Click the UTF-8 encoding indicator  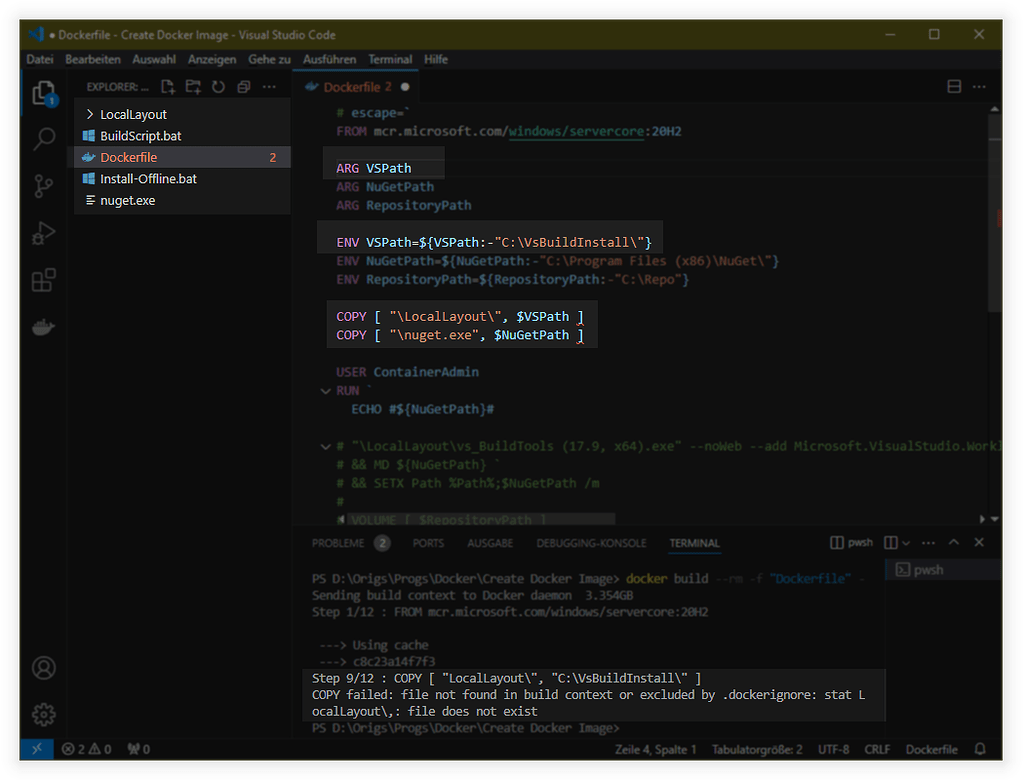point(834,749)
